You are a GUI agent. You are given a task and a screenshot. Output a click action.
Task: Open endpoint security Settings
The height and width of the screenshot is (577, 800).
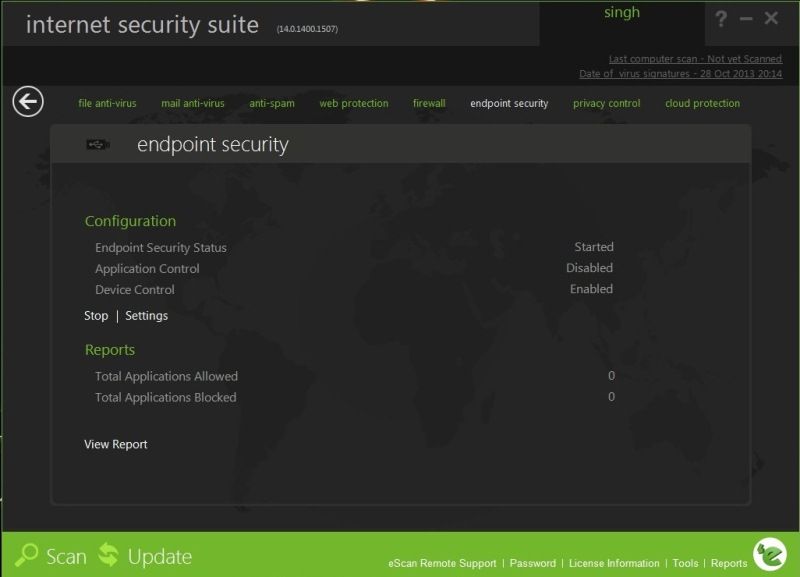[146, 316]
